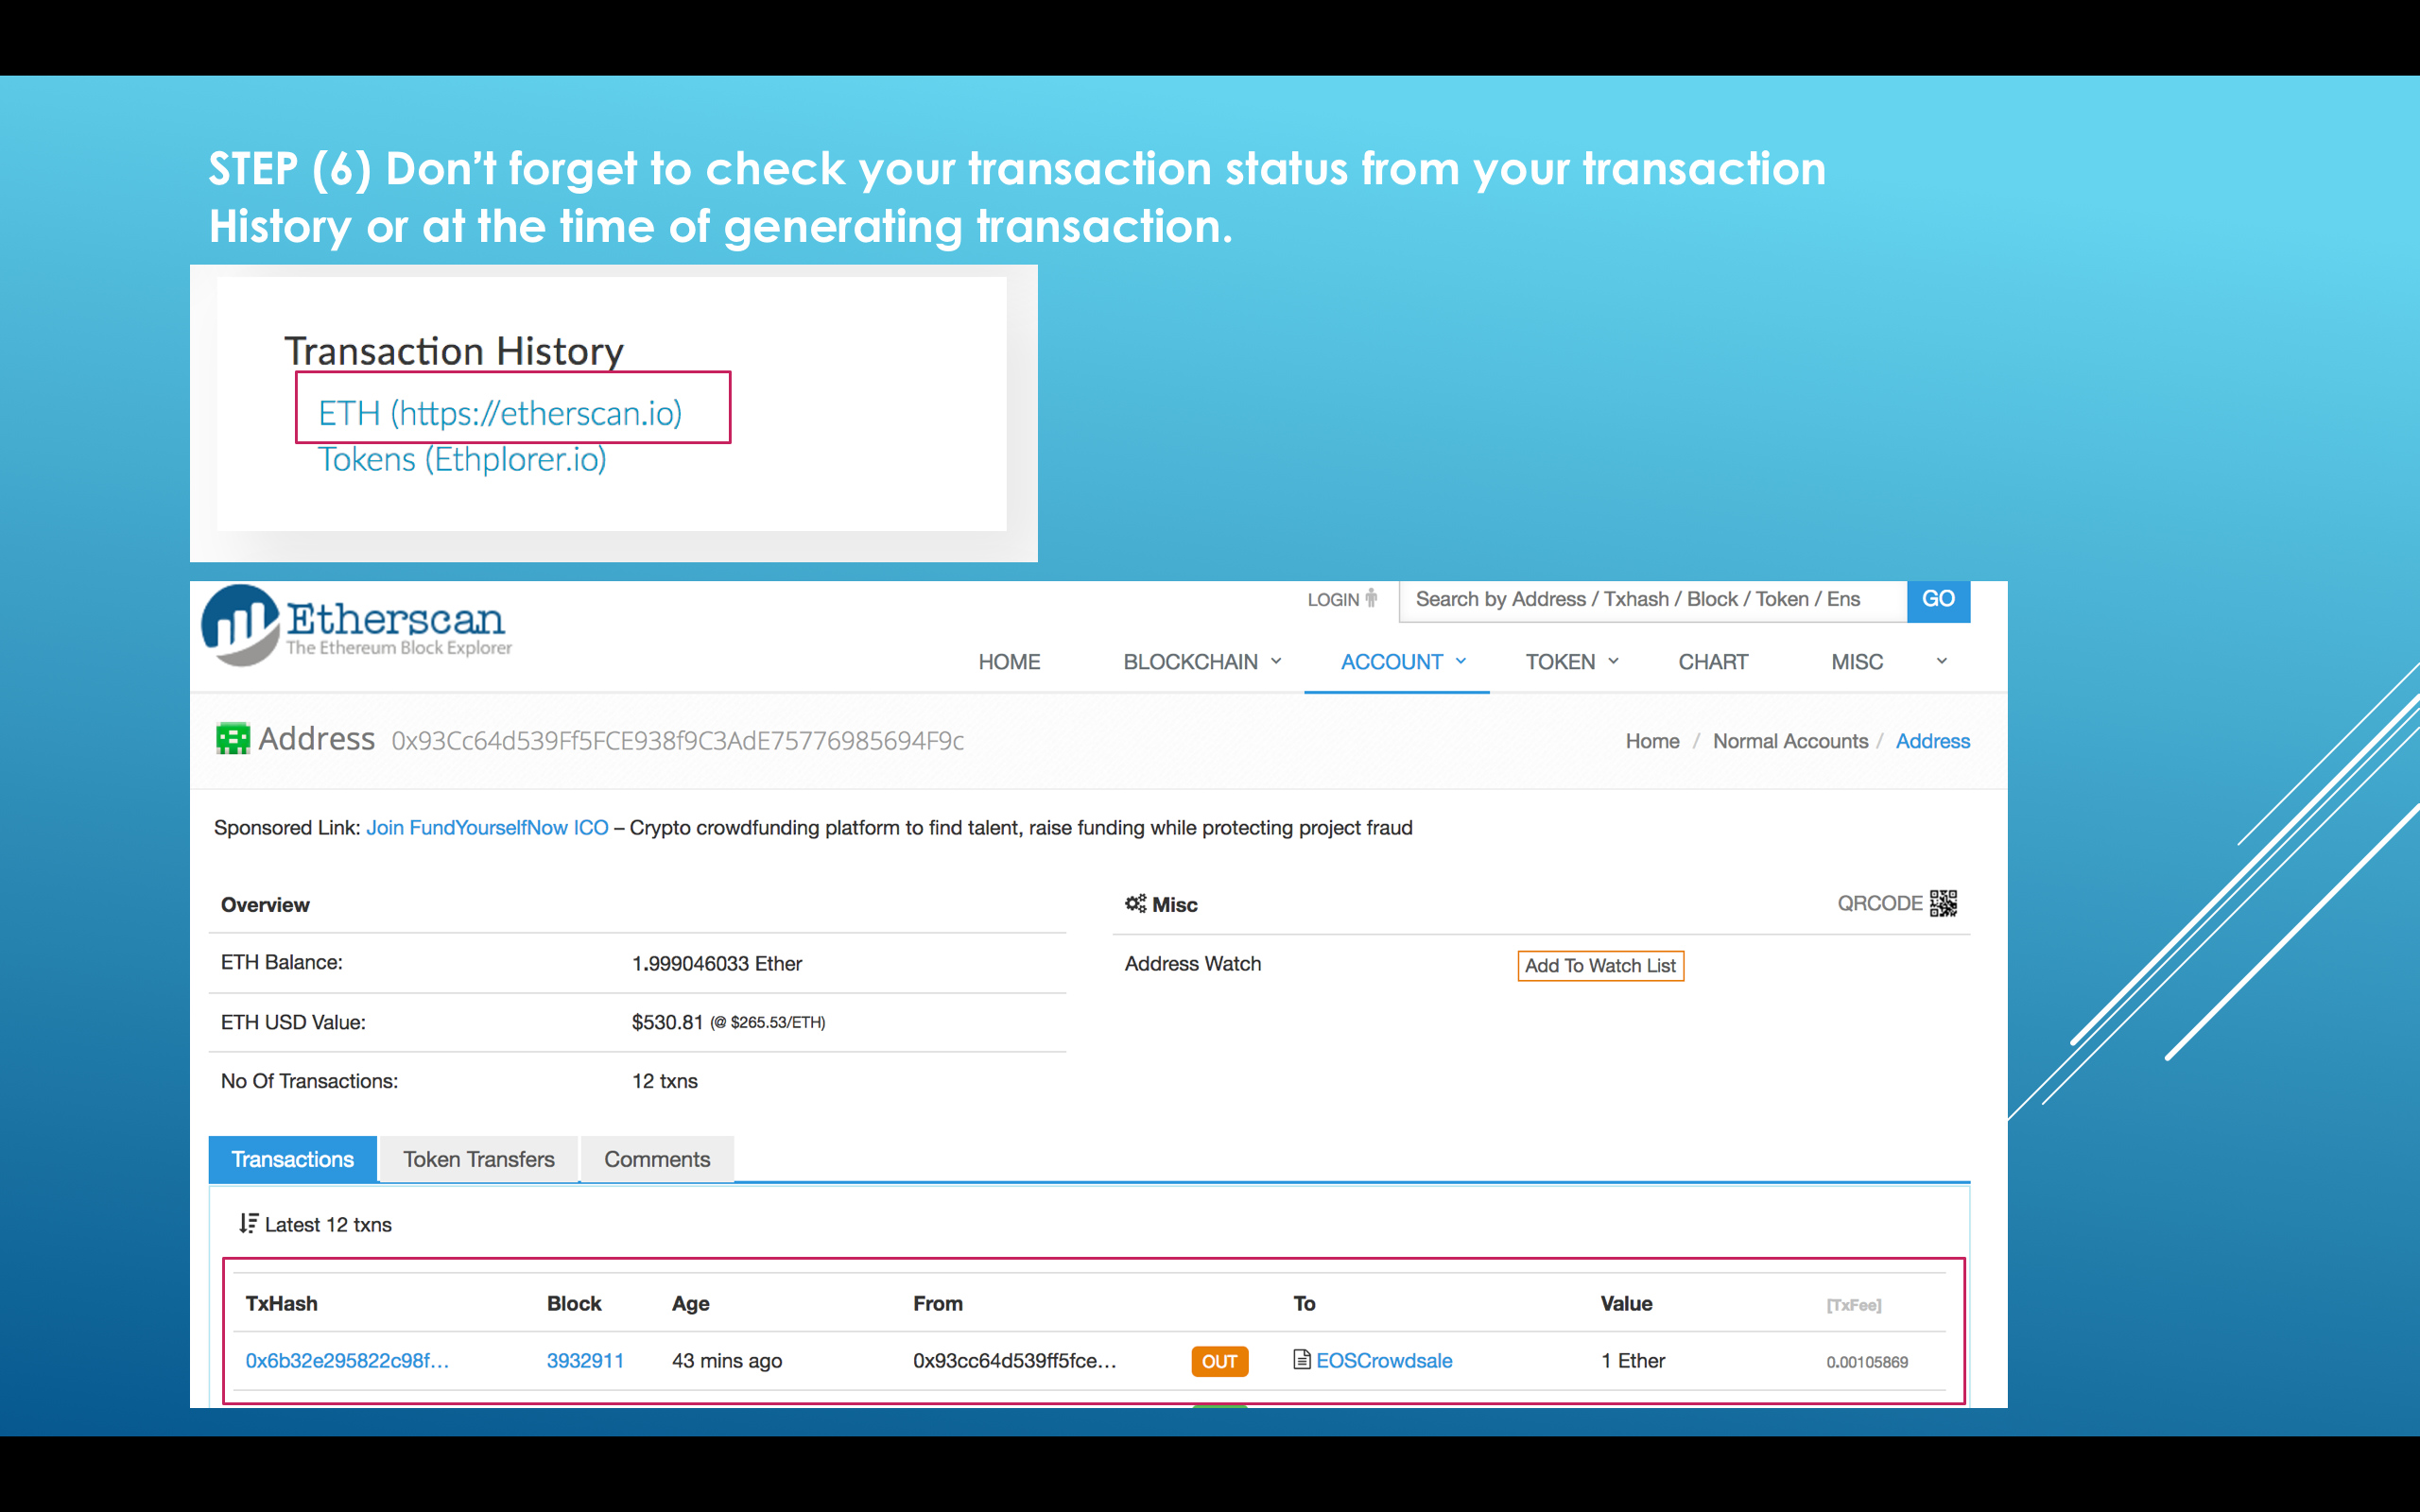This screenshot has height=1512, width=2420.
Task: Click the Normal Accounts breadcrumb
Action: coord(1790,741)
